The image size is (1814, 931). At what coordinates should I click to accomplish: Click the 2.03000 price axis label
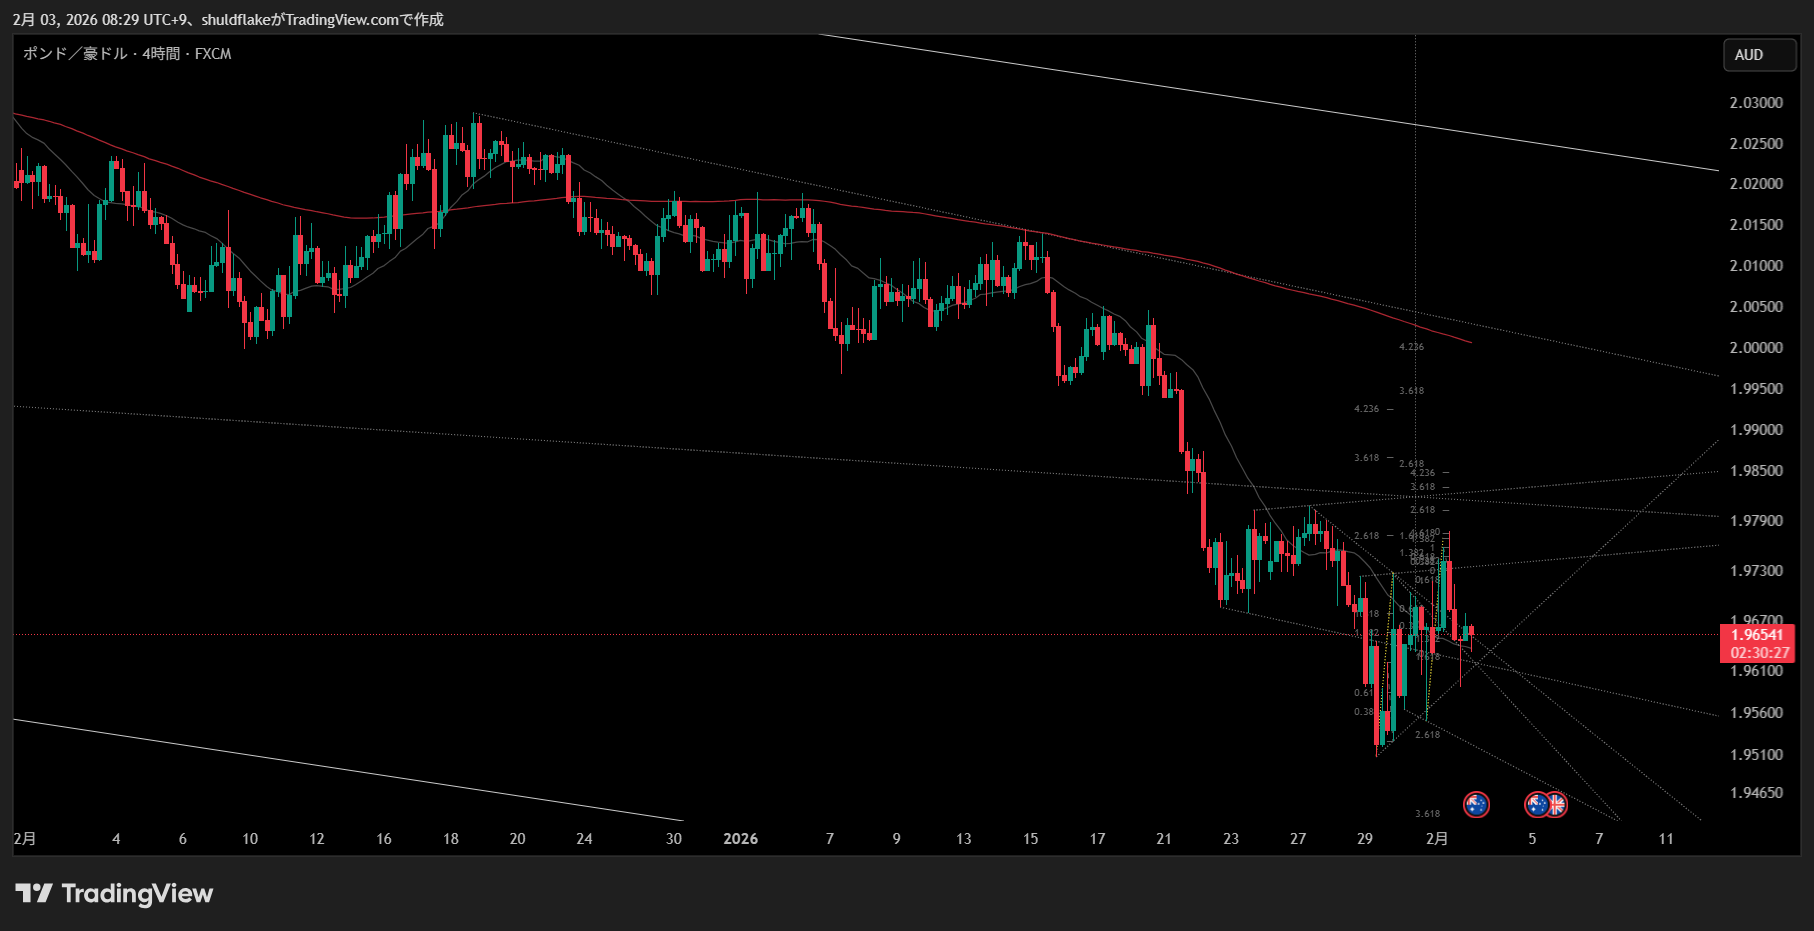tap(1756, 103)
